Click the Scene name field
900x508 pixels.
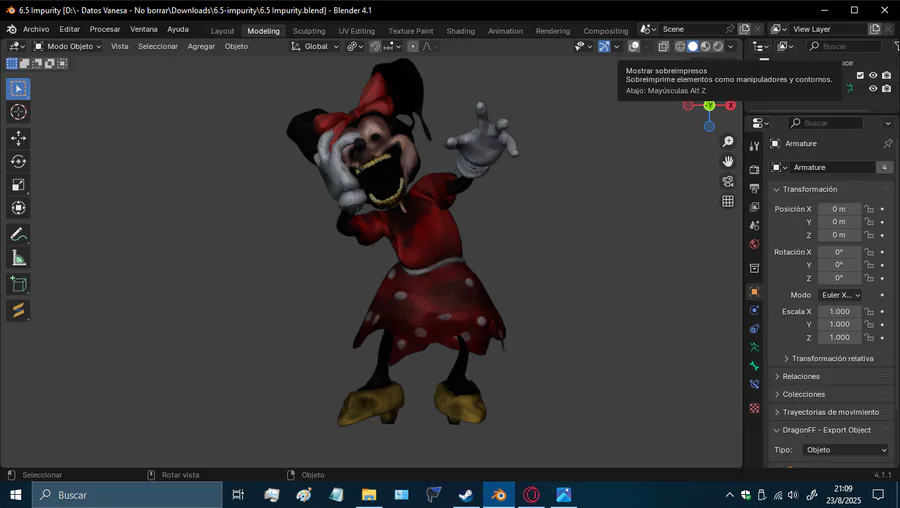pyautogui.click(x=692, y=29)
